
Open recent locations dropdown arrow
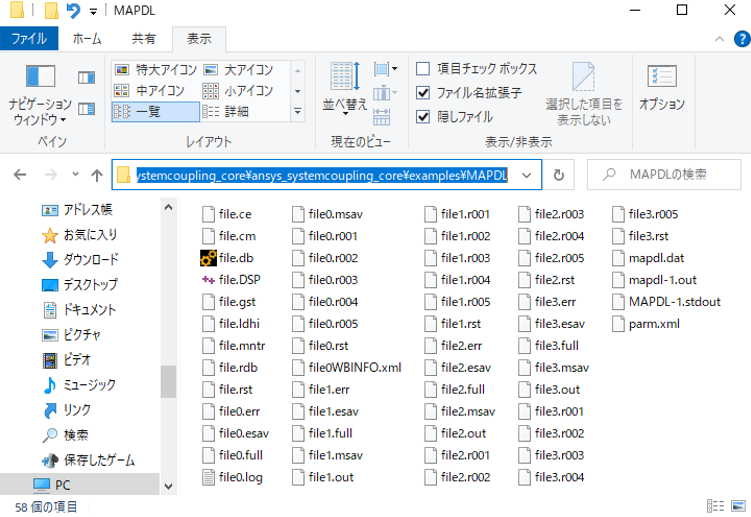tap(74, 175)
